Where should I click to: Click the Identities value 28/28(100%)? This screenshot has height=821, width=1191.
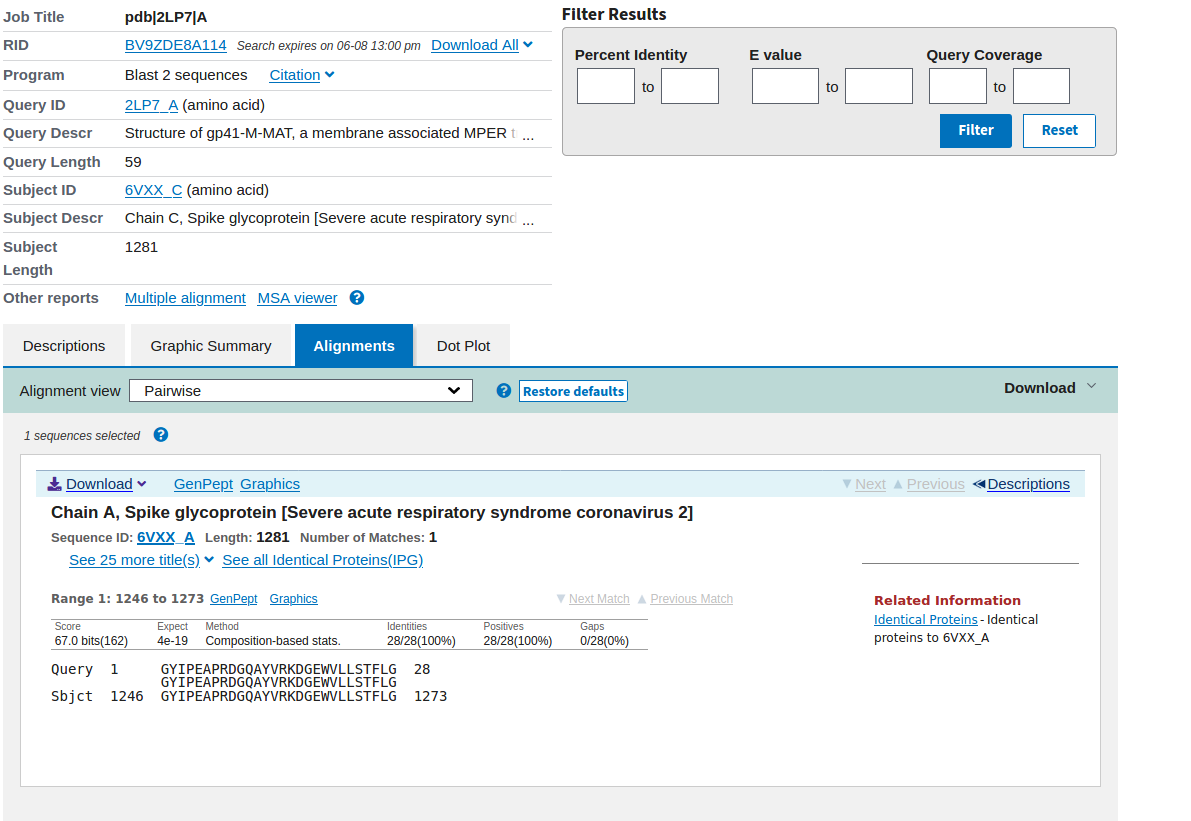point(421,641)
